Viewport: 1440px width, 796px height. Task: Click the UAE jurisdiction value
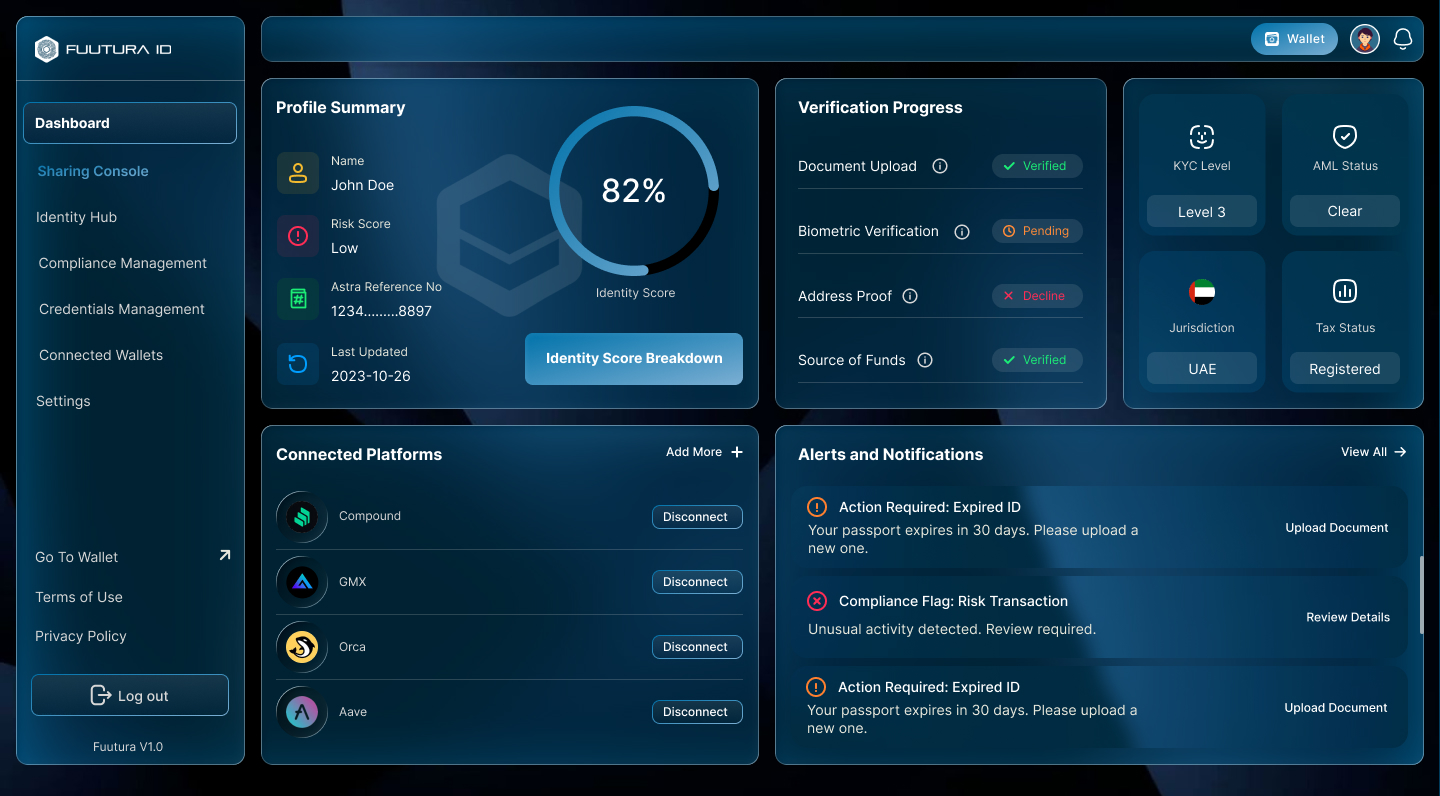coord(1202,369)
